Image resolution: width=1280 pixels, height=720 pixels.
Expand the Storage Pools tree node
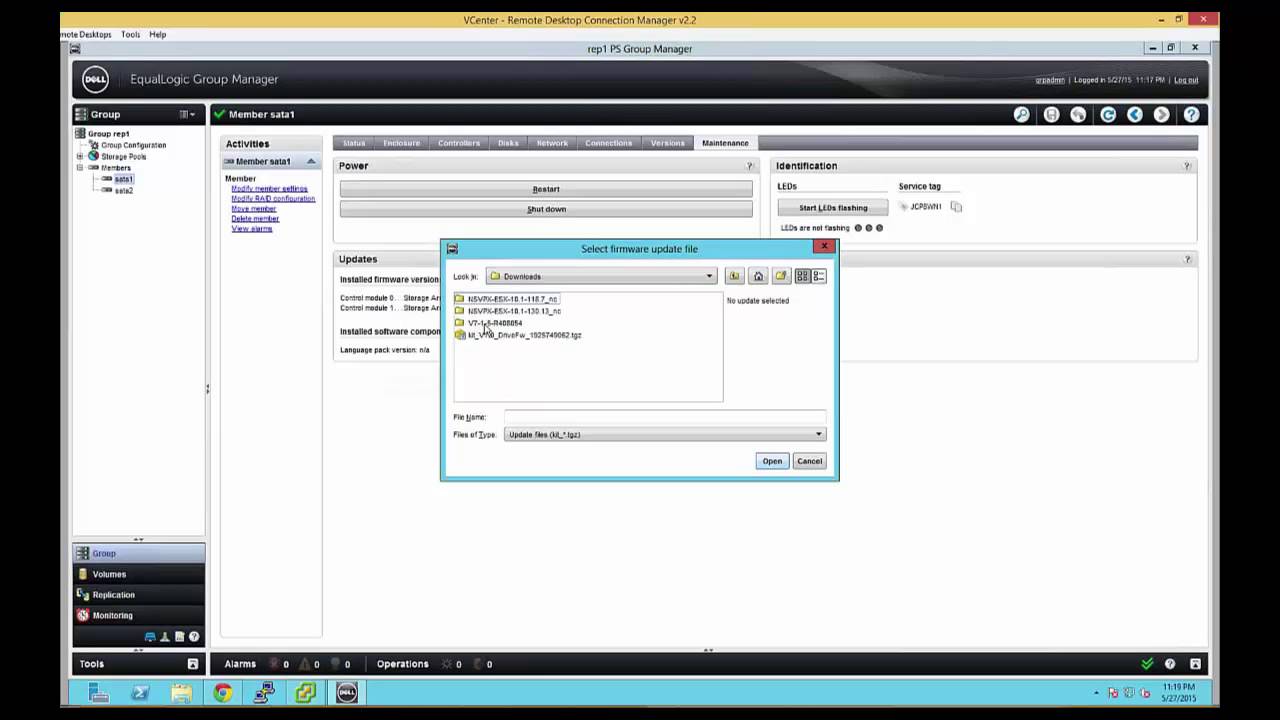coord(80,157)
